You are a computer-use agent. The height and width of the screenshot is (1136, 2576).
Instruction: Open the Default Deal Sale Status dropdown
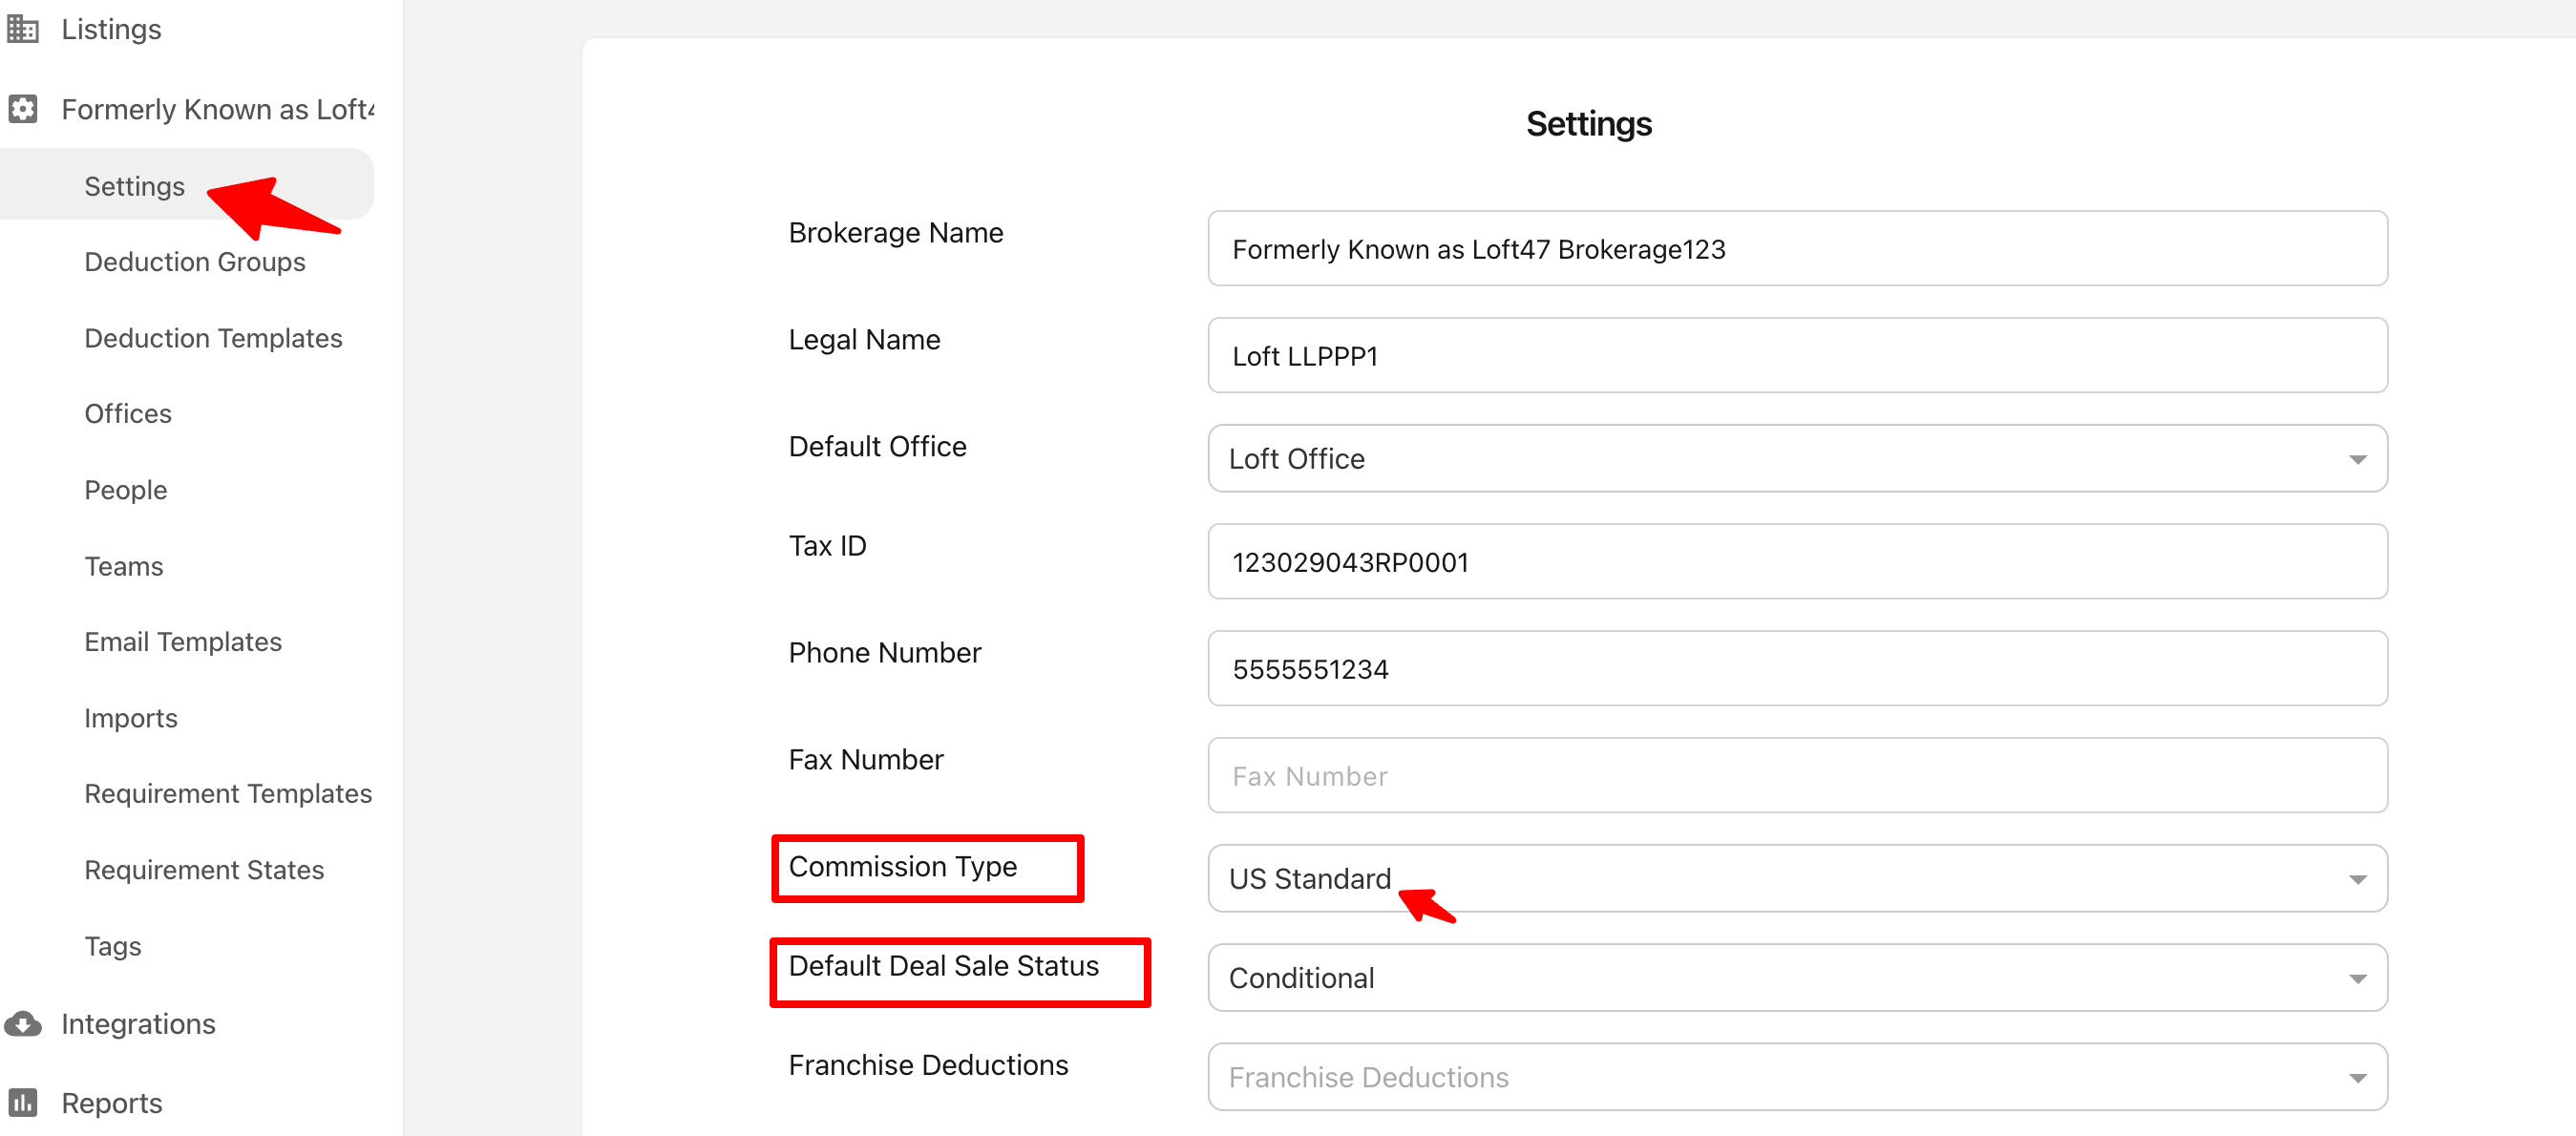pyautogui.click(x=2356, y=978)
